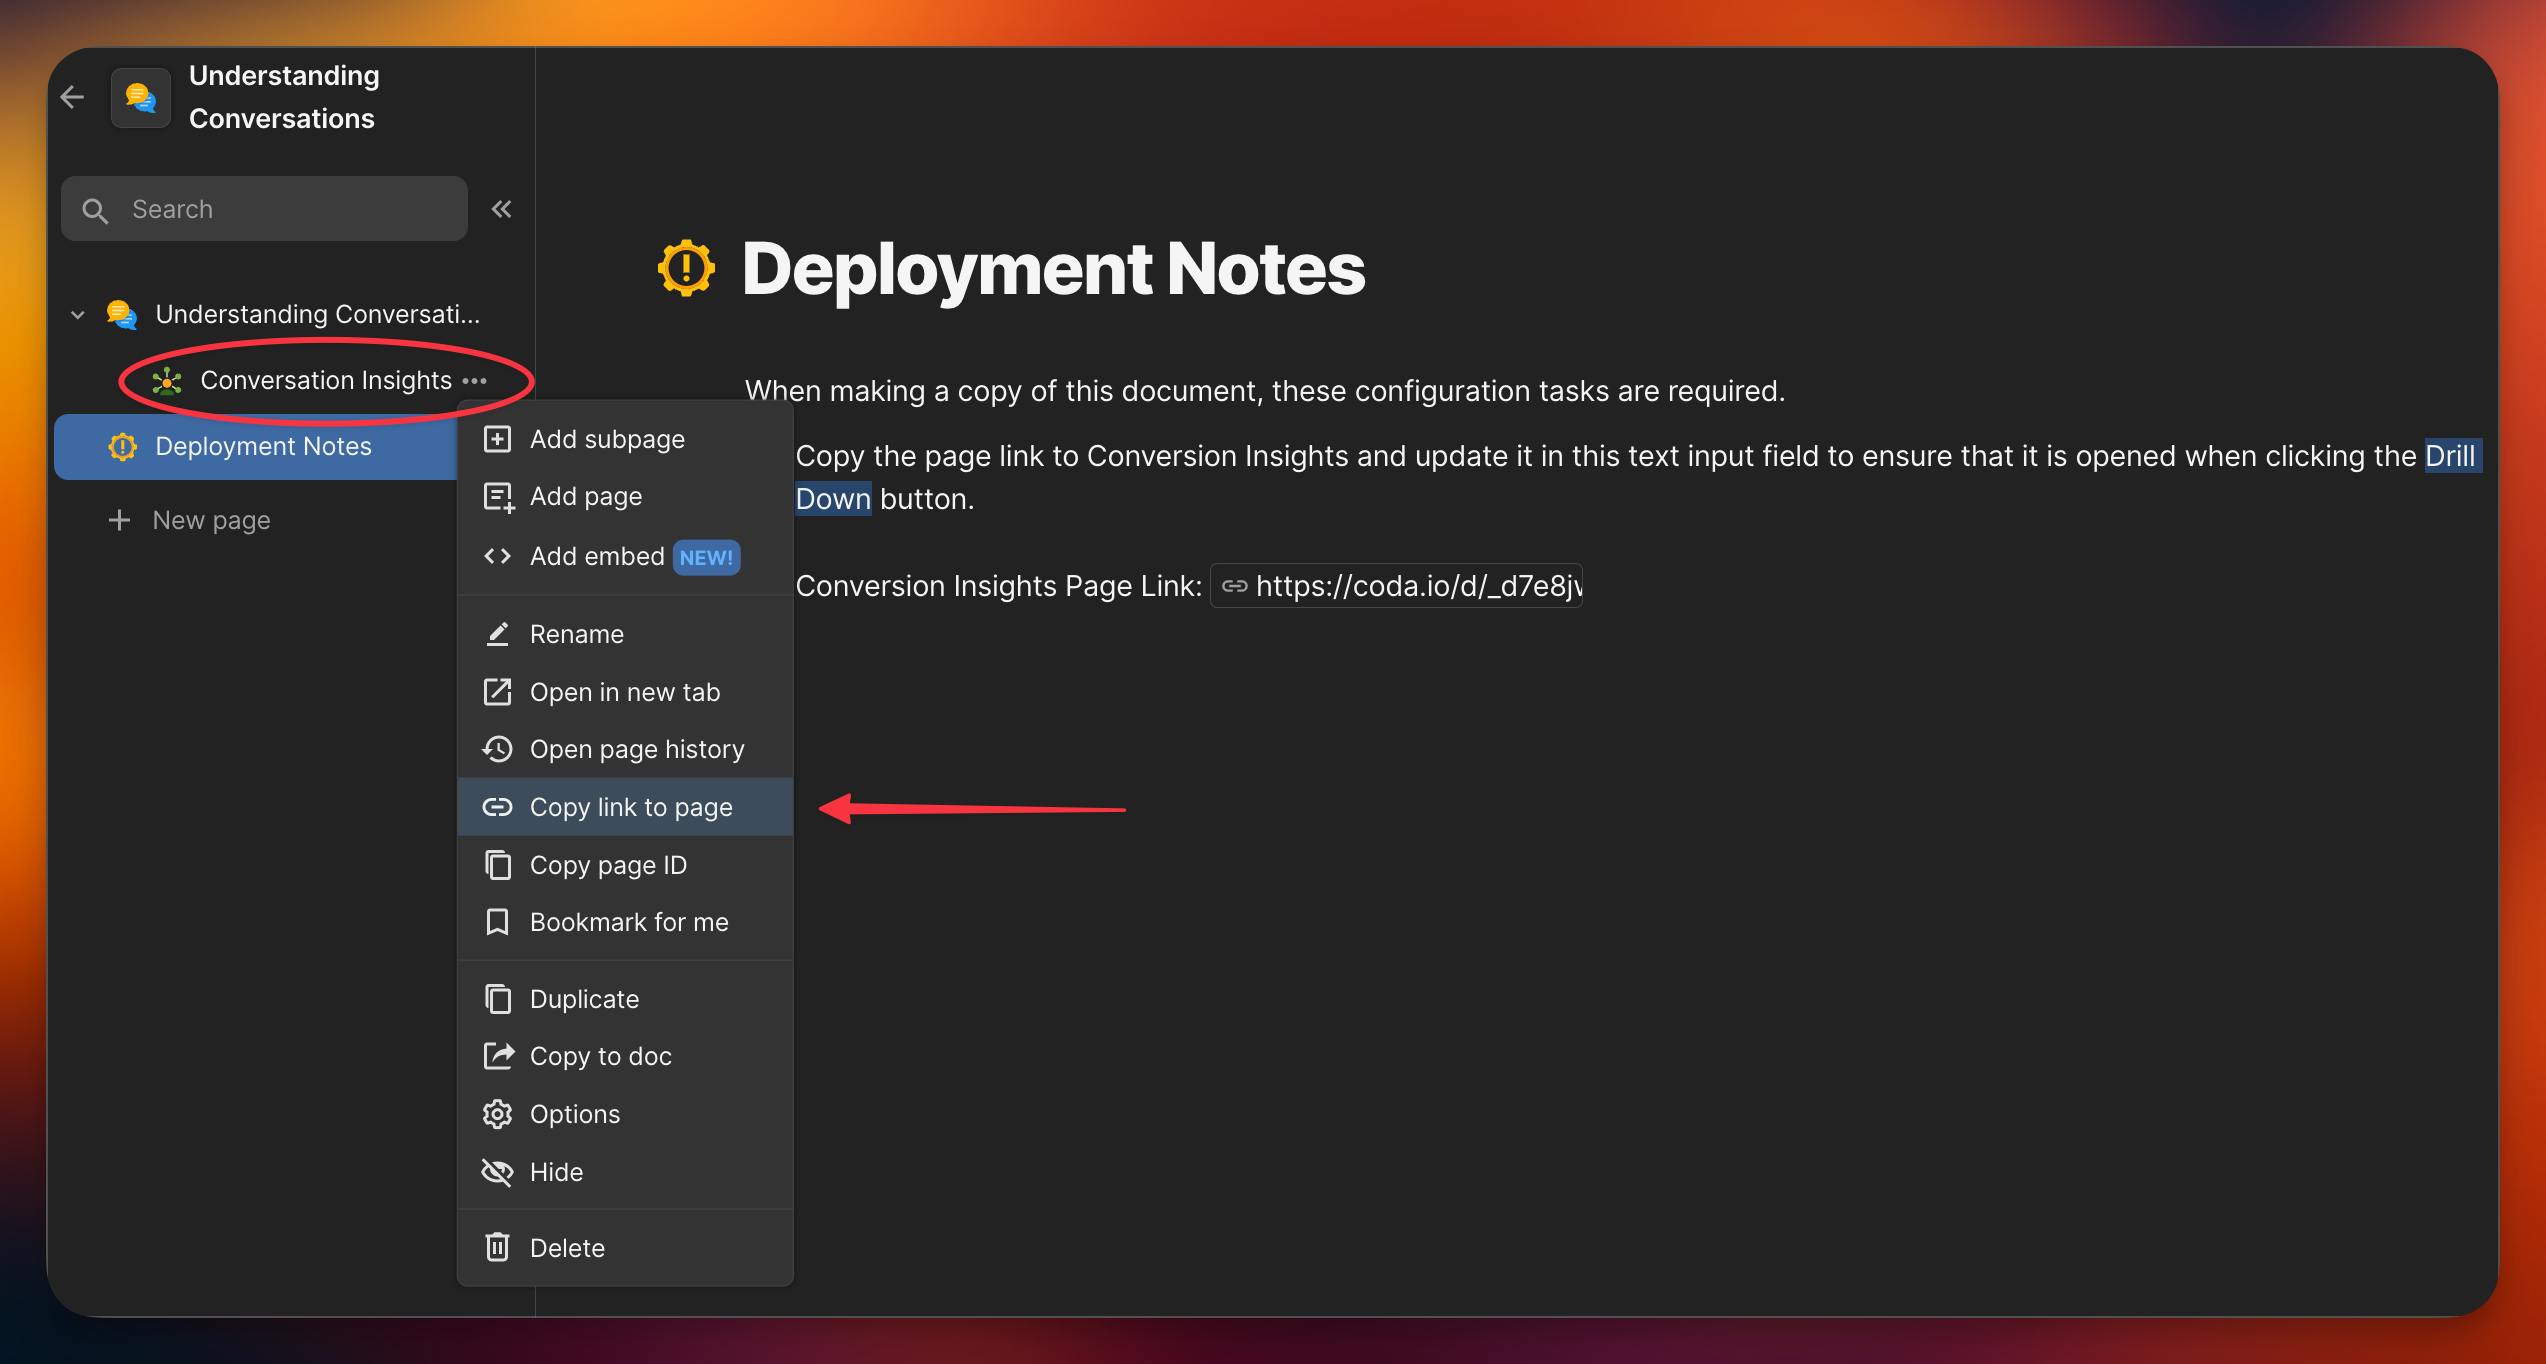
Task: Click the page history clock icon
Action: pos(497,749)
